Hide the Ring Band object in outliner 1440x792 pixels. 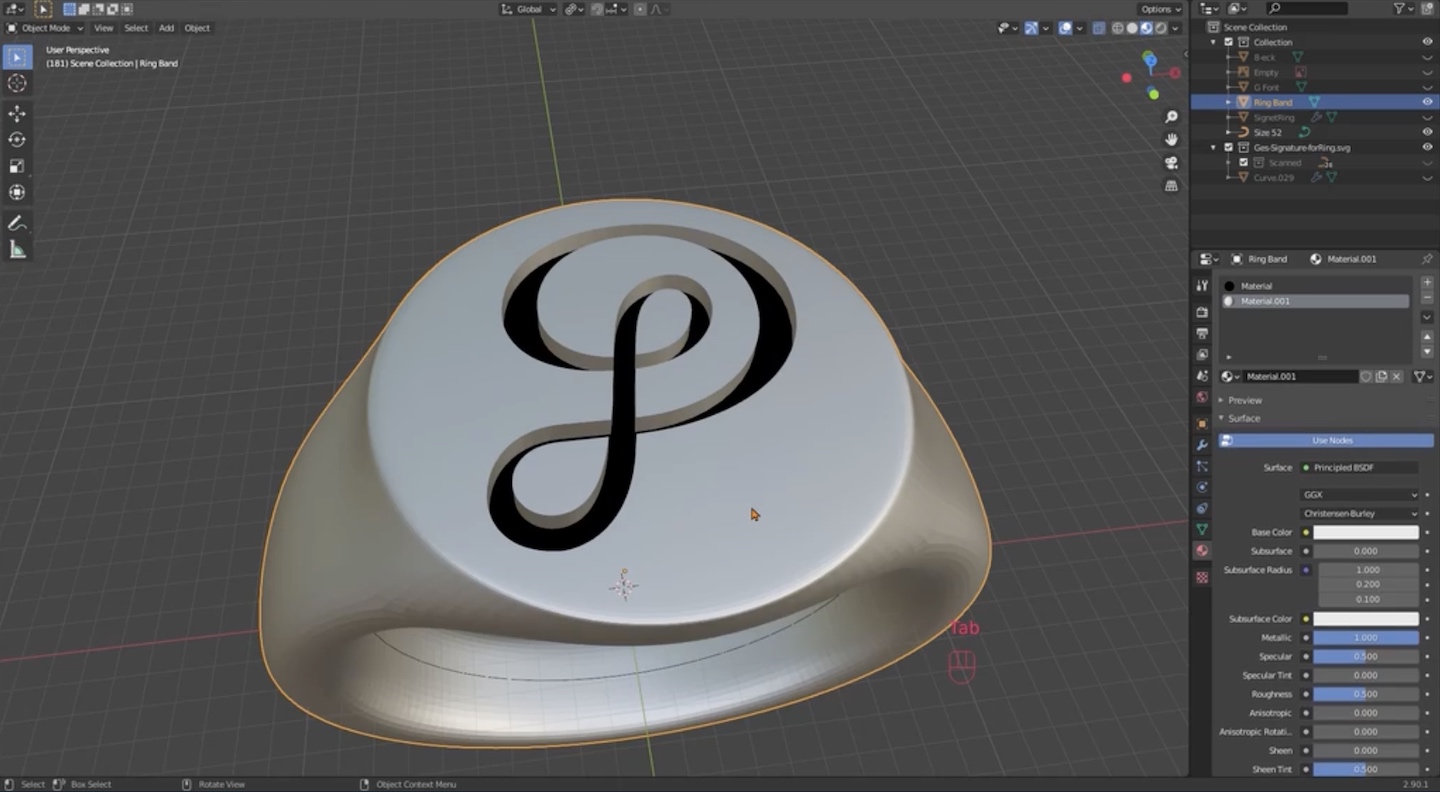pyautogui.click(x=1427, y=102)
